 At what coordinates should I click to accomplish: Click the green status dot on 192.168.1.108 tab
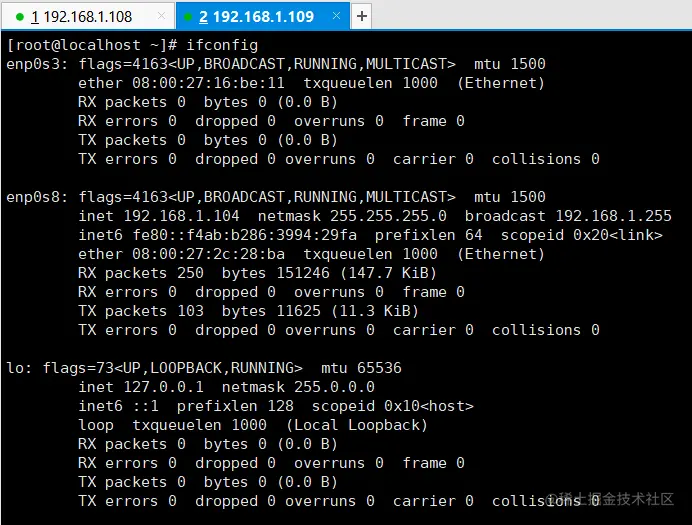point(19,17)
